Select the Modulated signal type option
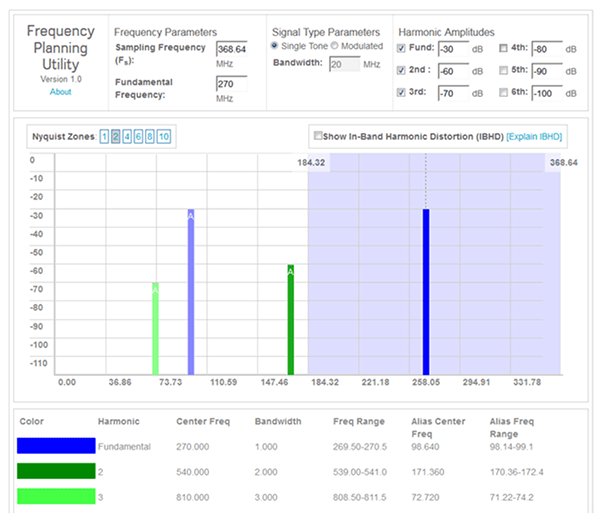Viewport: 600px width, 528px height. click(334, 46)
